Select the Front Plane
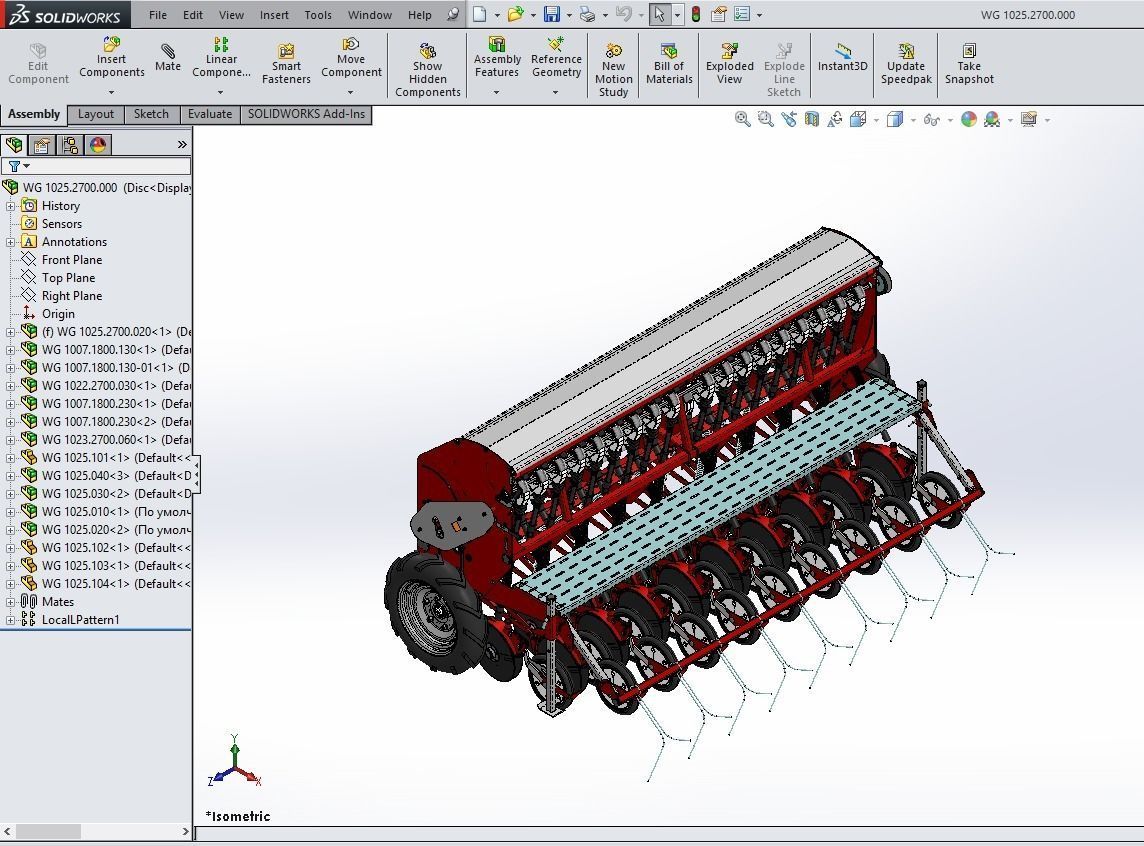Viewport: 1144px width, 846px height. pyautogui.click(x=72, y=260)
